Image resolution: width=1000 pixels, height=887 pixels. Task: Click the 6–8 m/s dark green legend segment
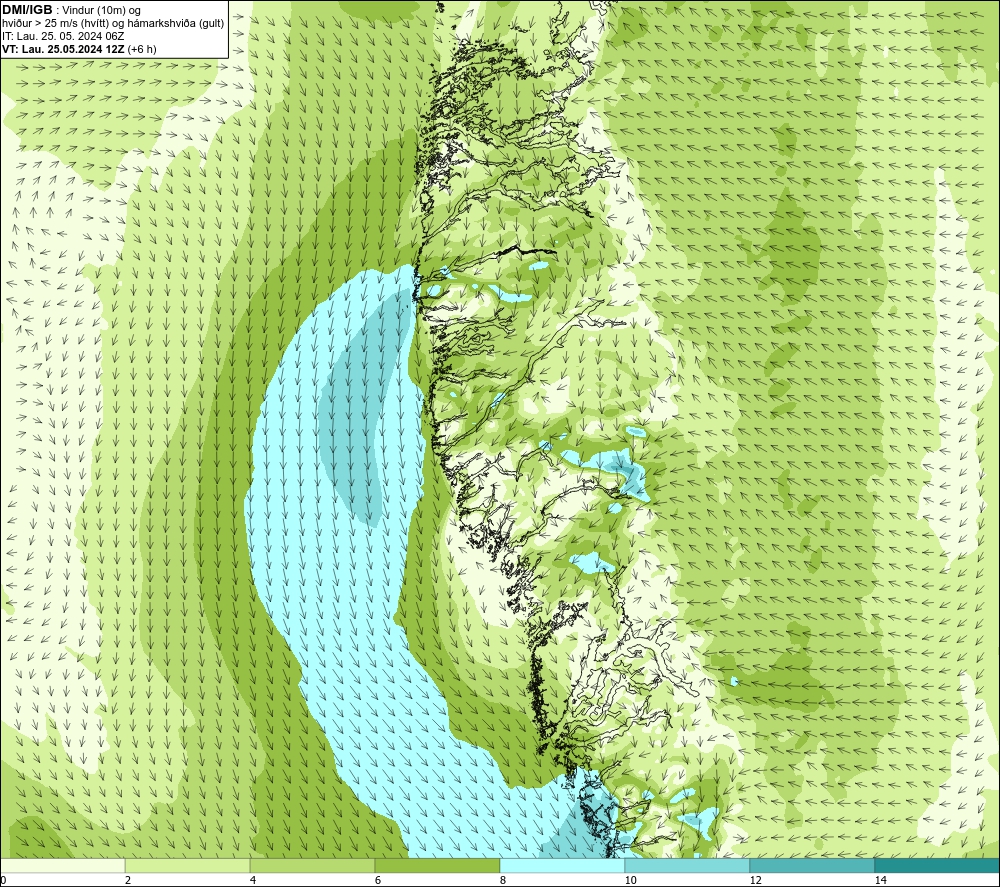(x=438, y=865)
